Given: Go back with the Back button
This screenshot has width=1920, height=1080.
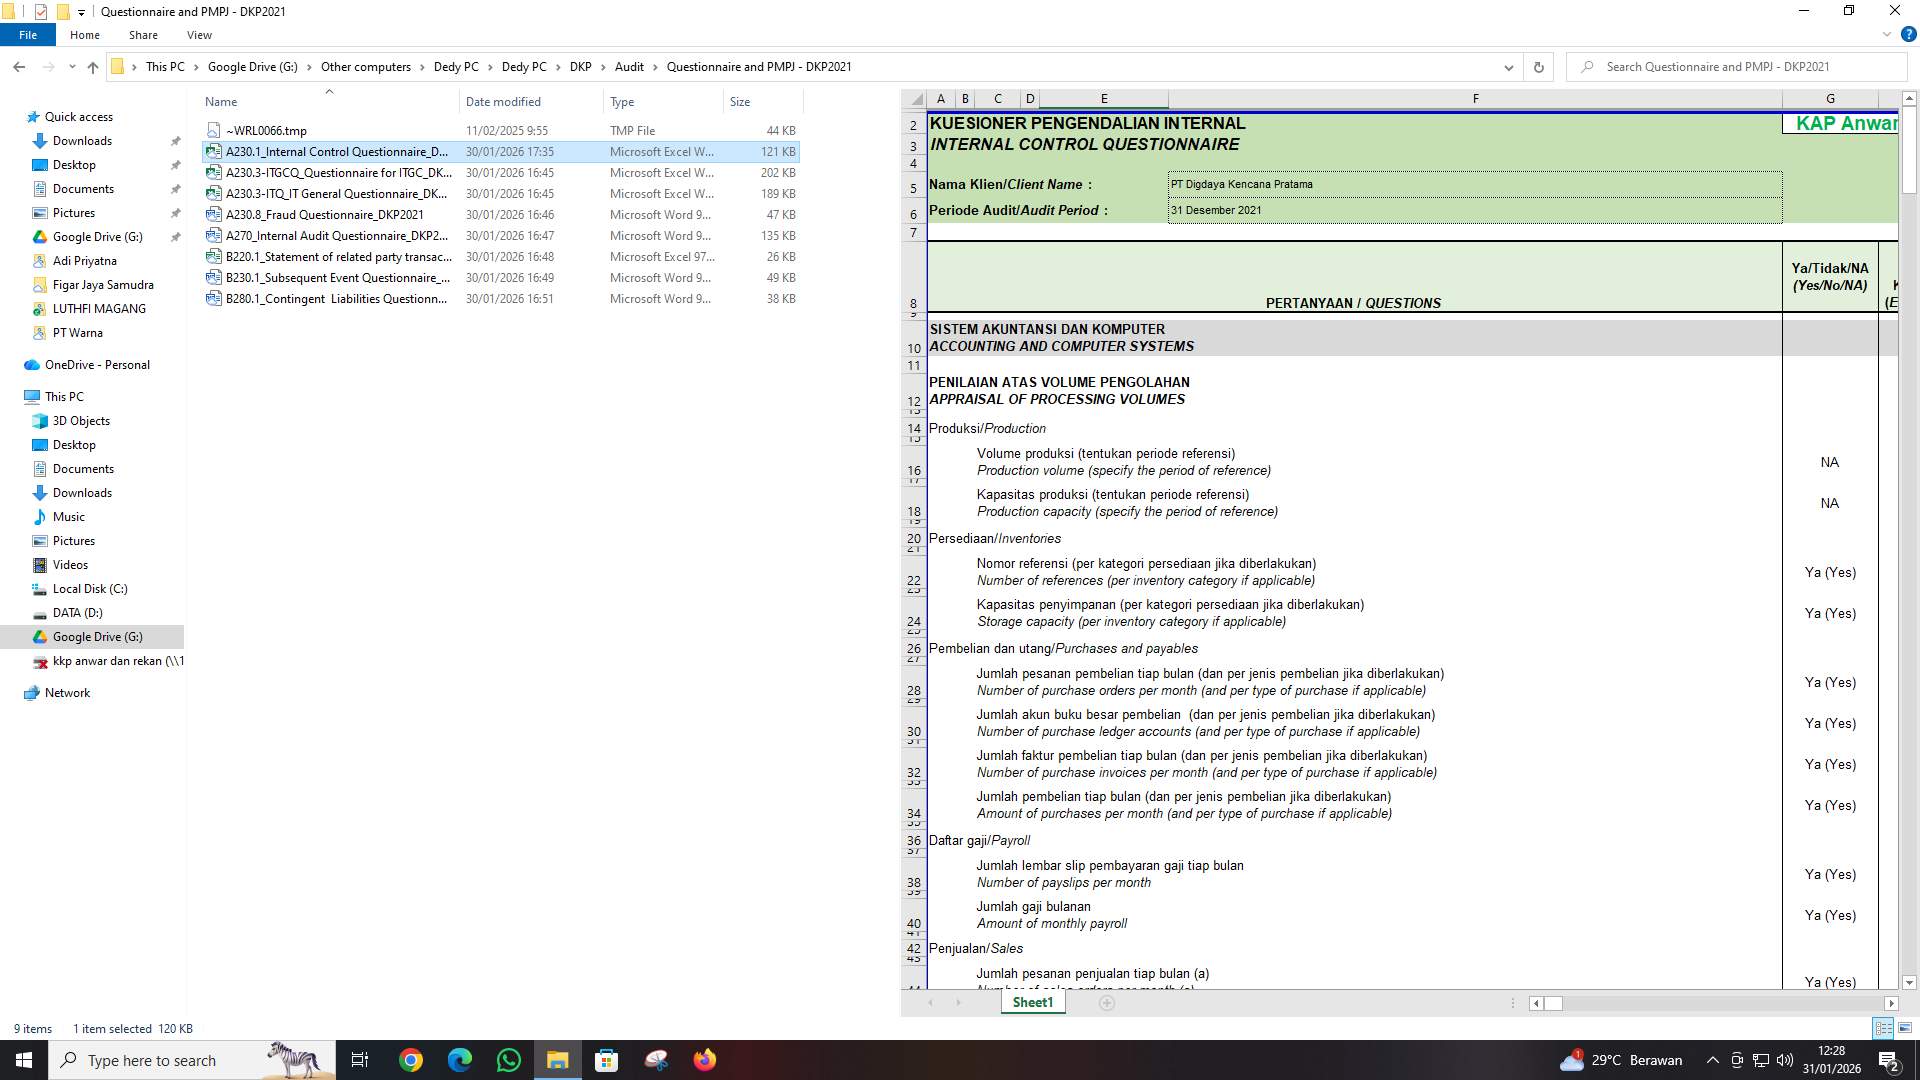Looking at the screenshot, I should click(x=19, y=67).
